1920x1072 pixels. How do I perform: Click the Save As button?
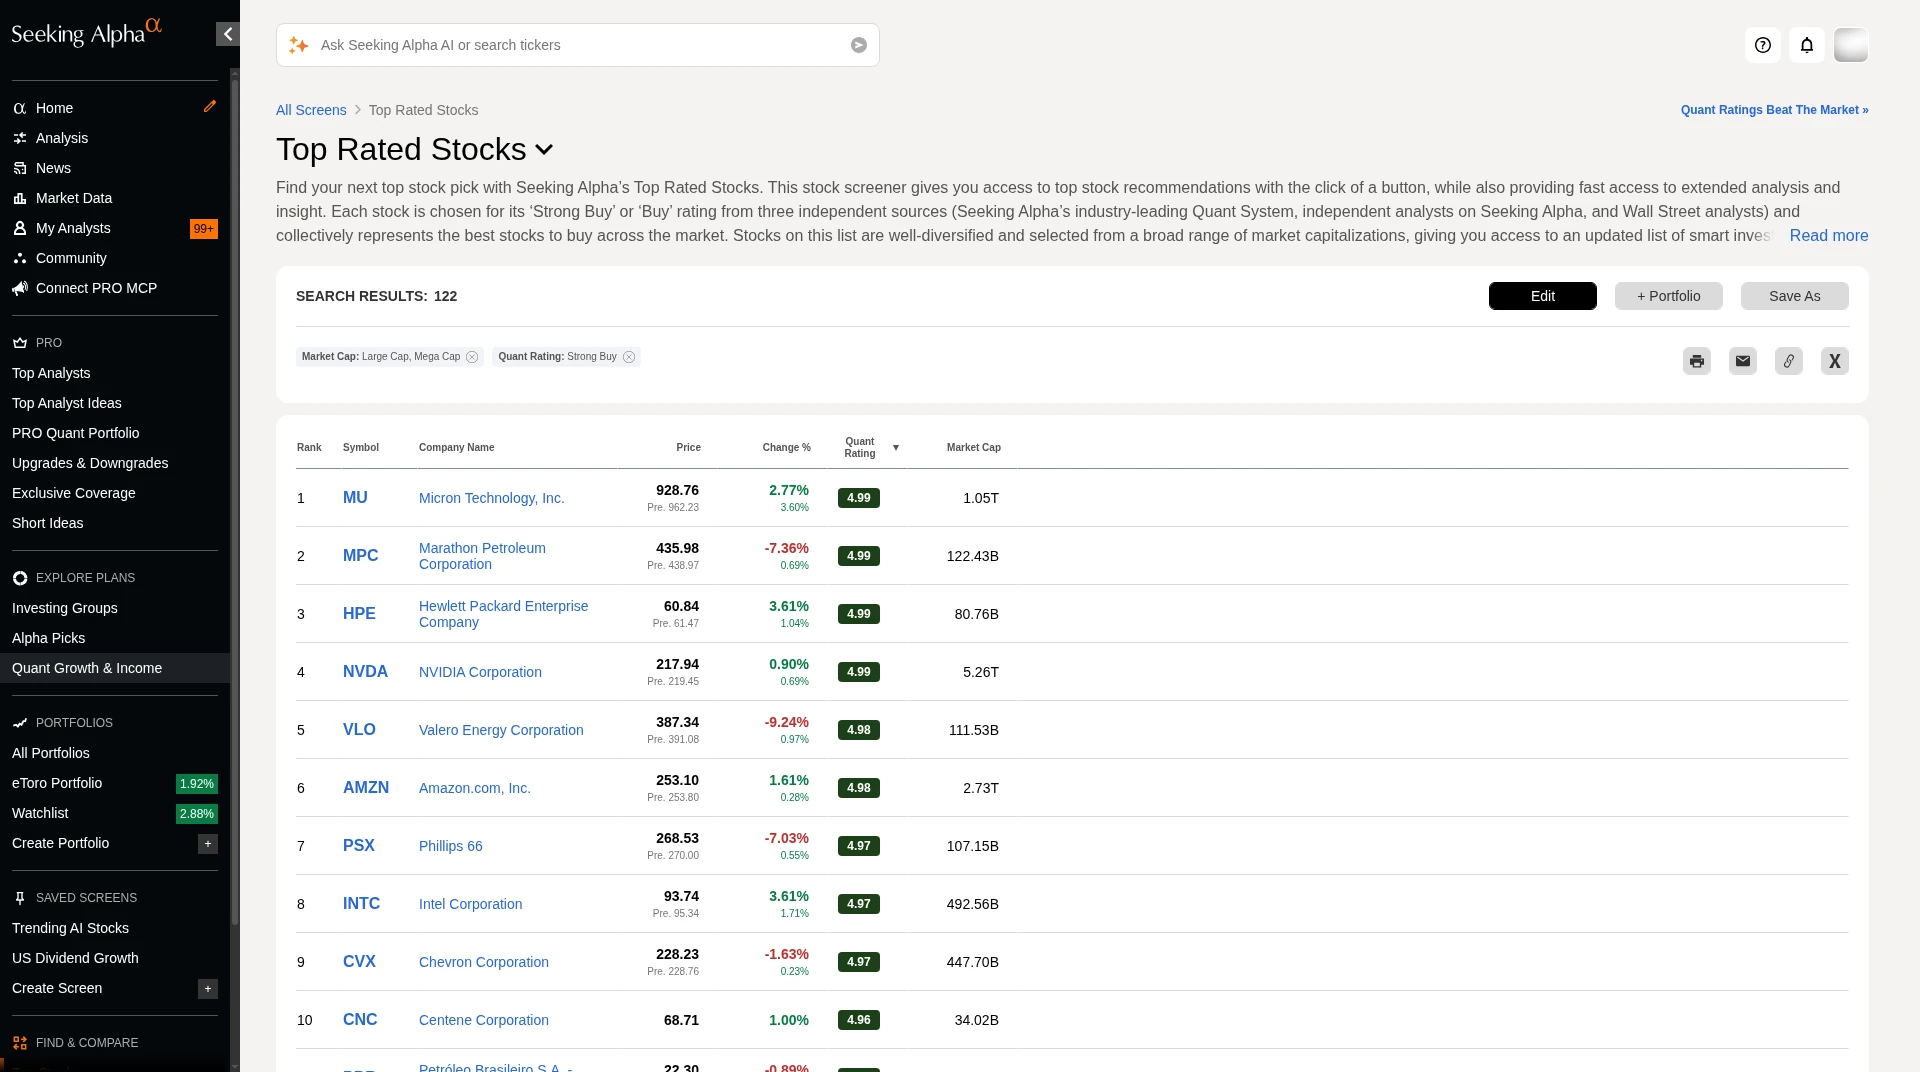pyautogui.click(x=1795, y=296)
